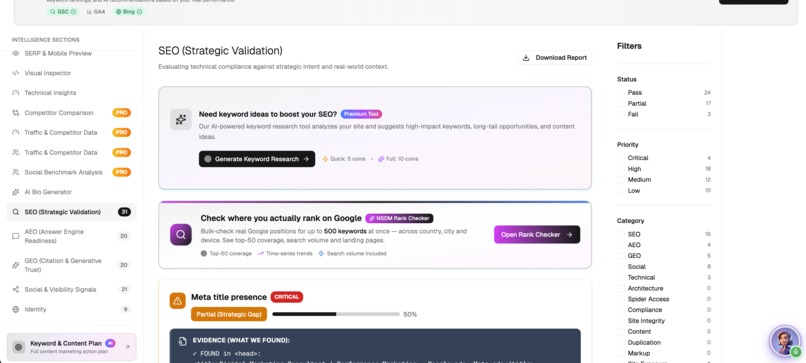Click the sparkle icon in the keyword ideas card
Viewport: 806px width, 363px height.
tap(181, 119)
